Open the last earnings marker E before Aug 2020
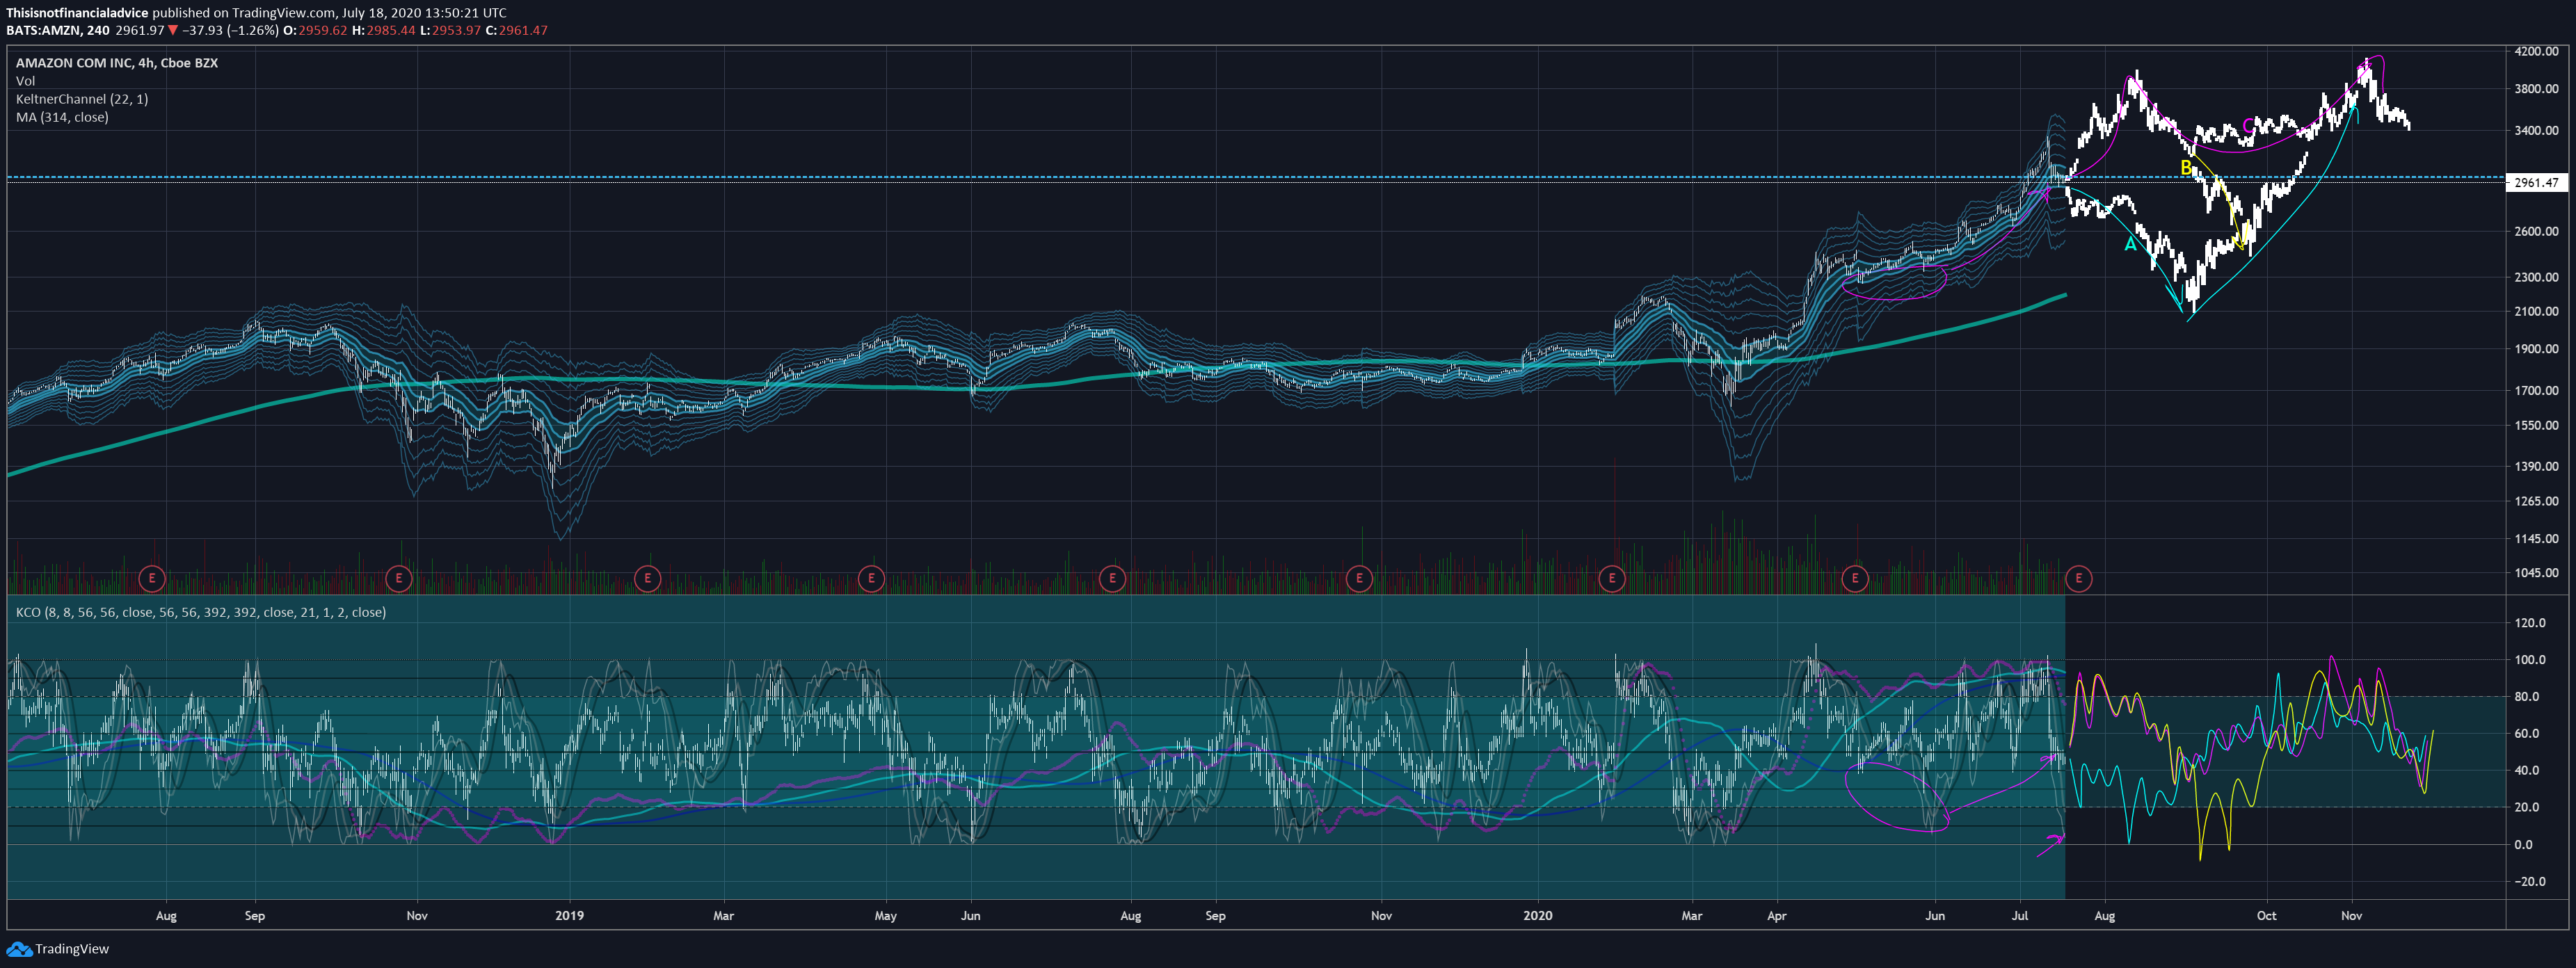Viewport: 2576px width, 968px height. pos(2079,578)
